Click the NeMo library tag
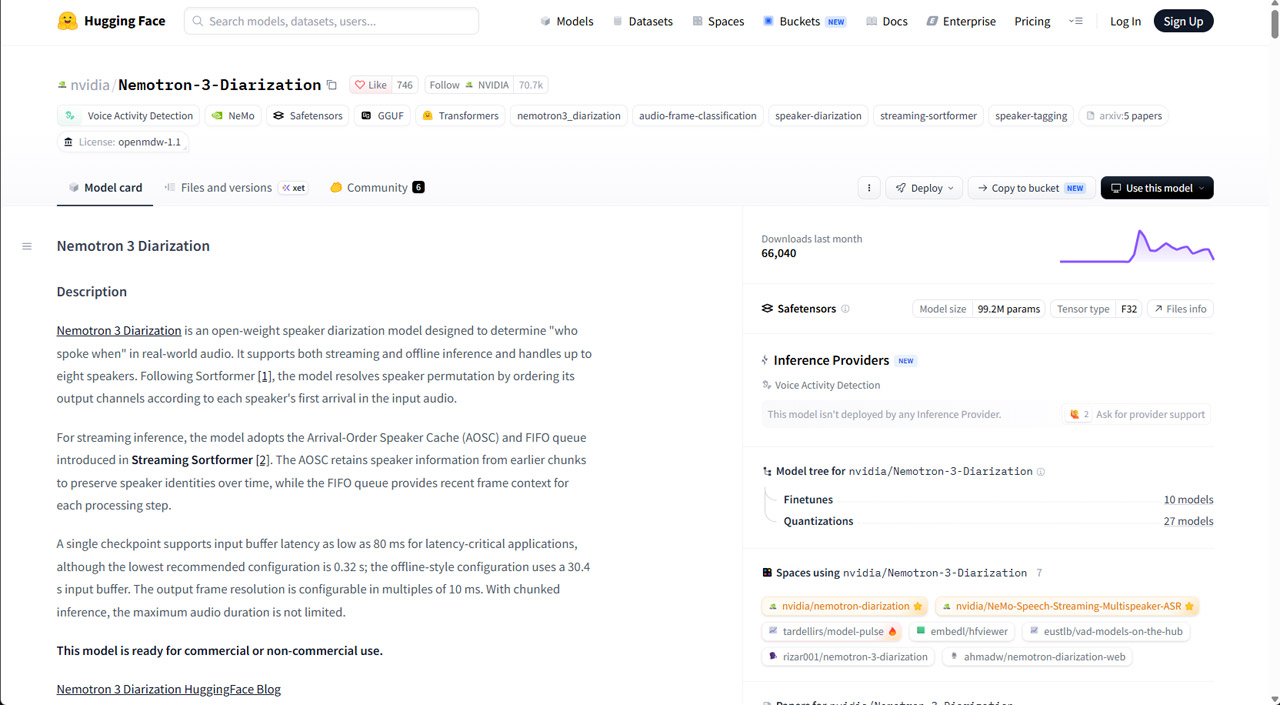1280x705 pixels. coord(233,116)
